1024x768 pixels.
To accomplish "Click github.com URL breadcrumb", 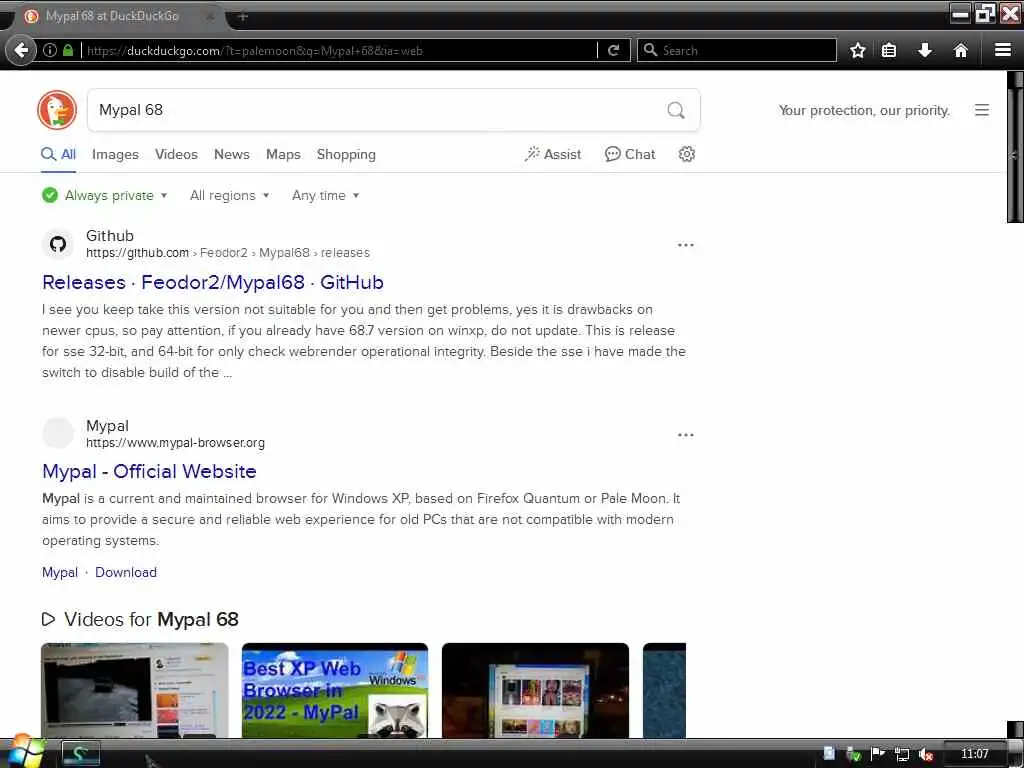I will pyautogui.click(x=137, y=253).
